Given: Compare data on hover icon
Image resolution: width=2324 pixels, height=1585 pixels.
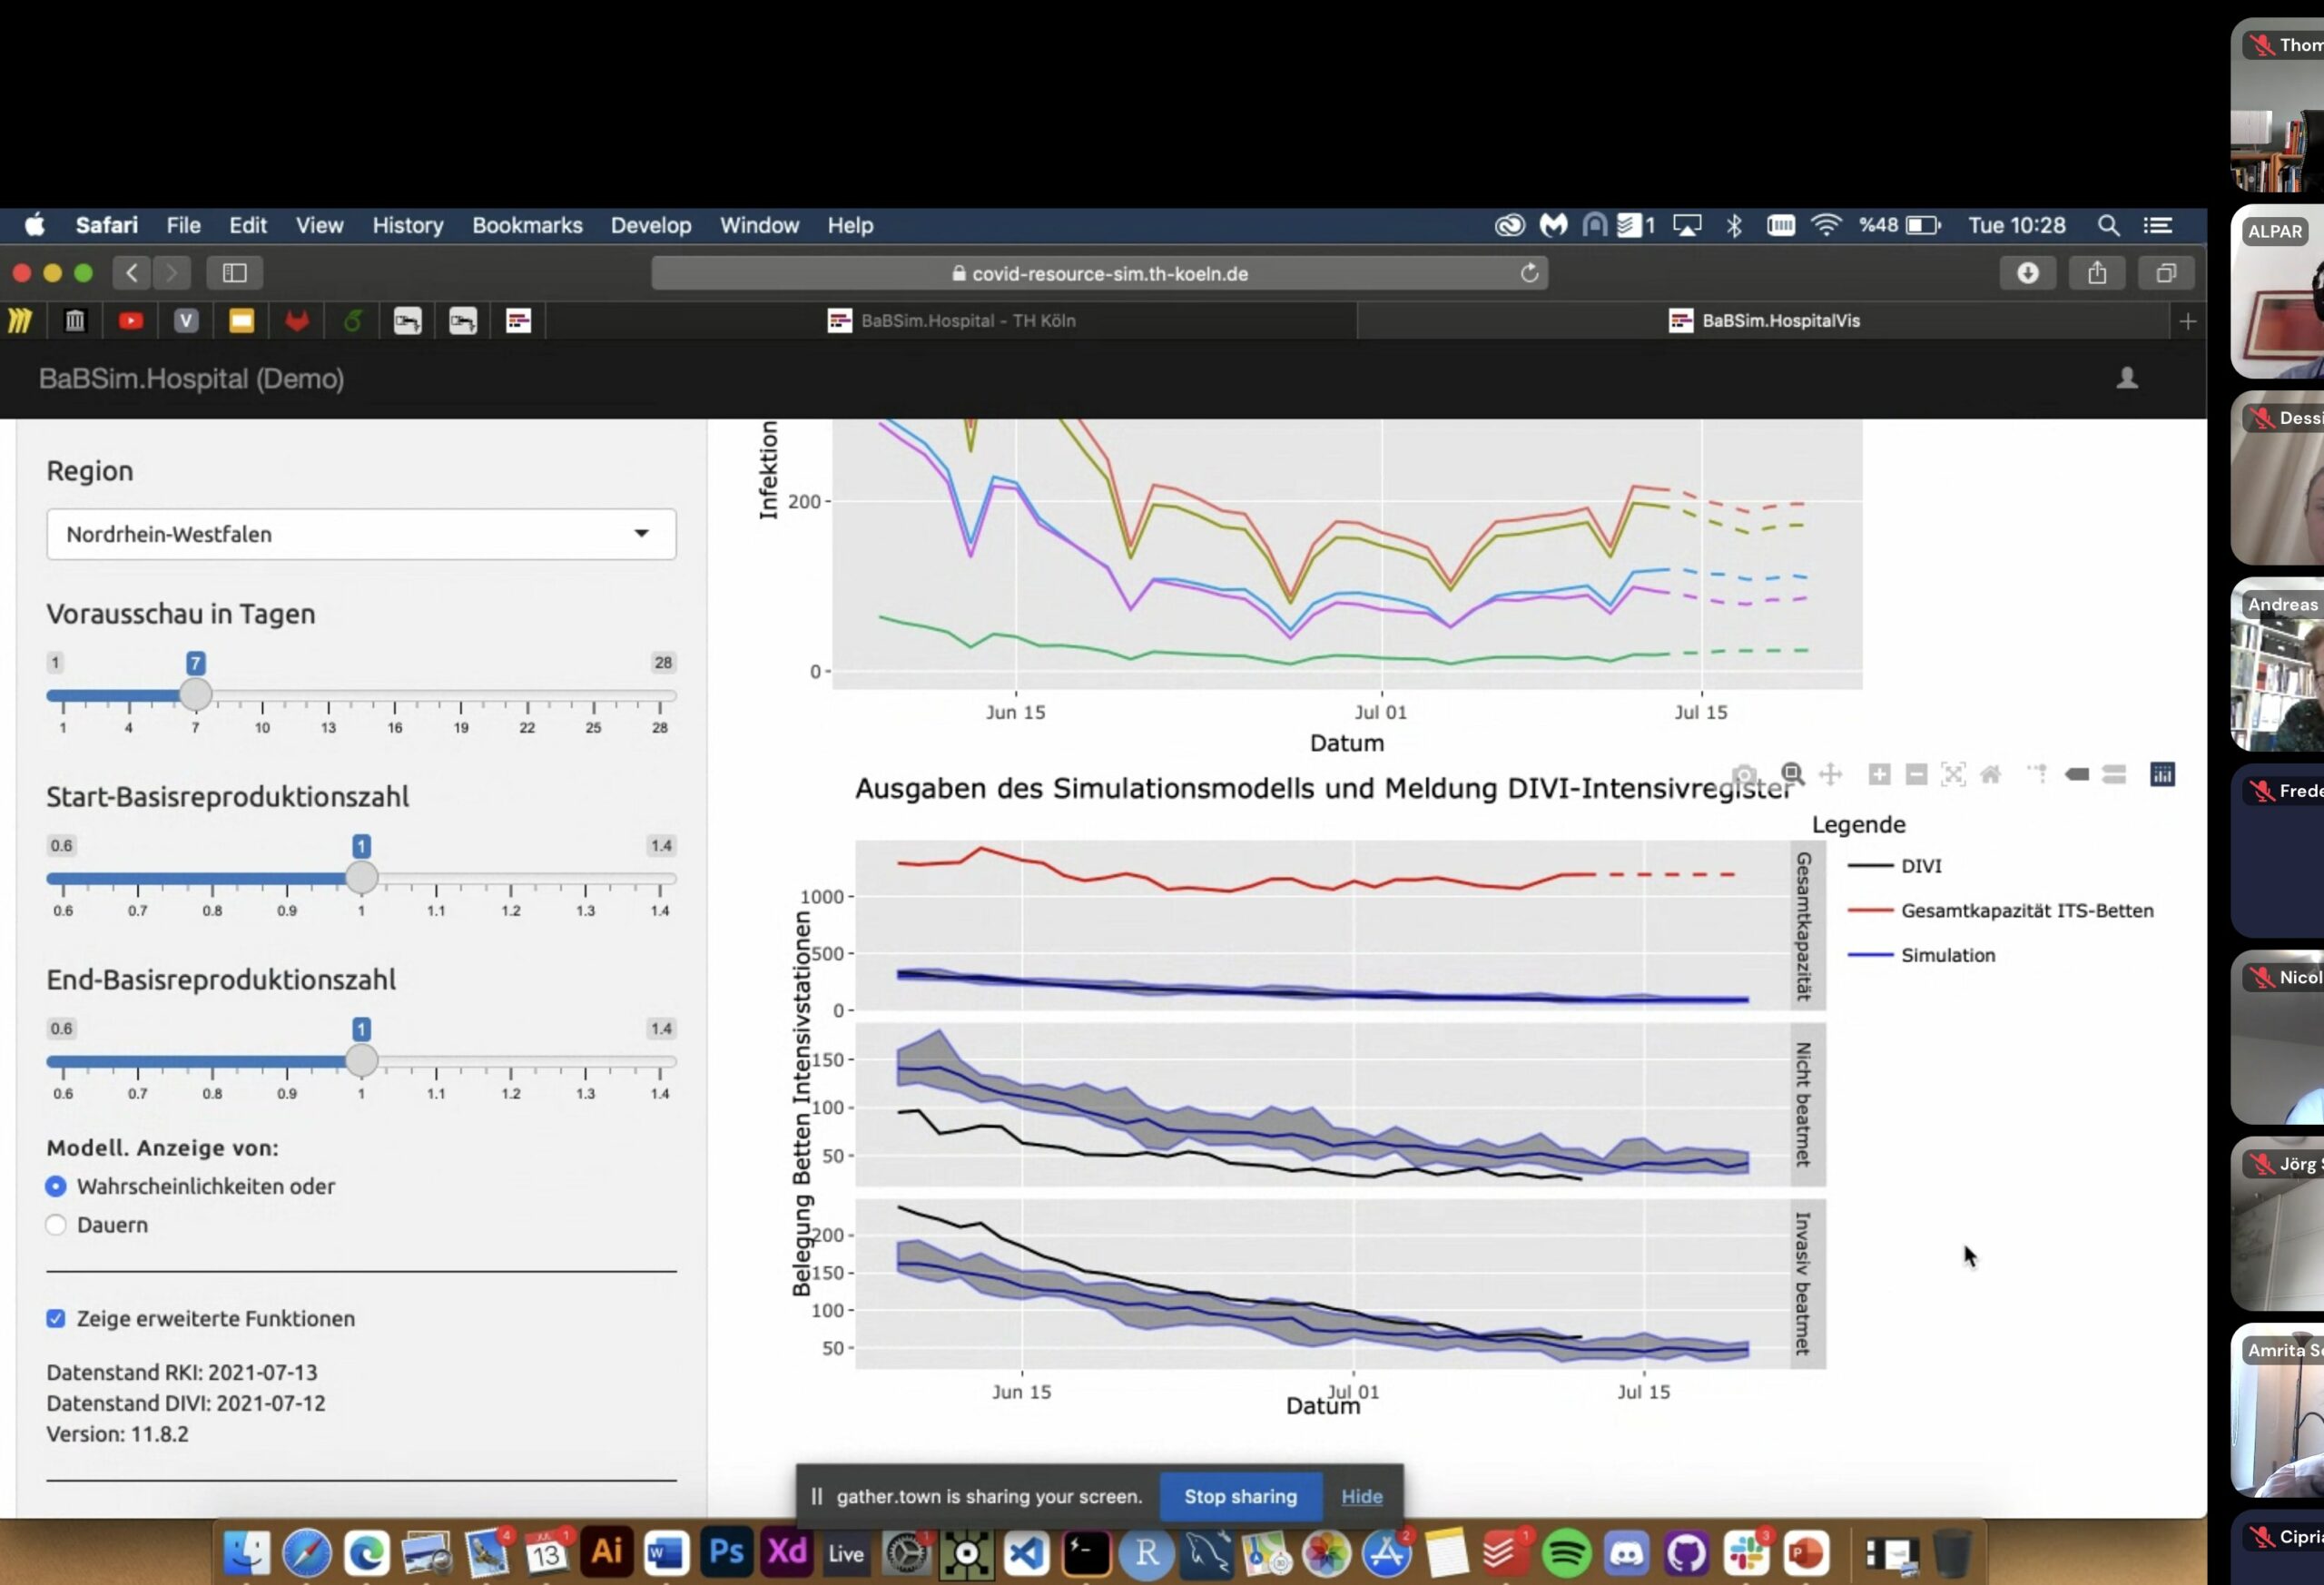Looking at the screenshot, I should coord(2114,774).
